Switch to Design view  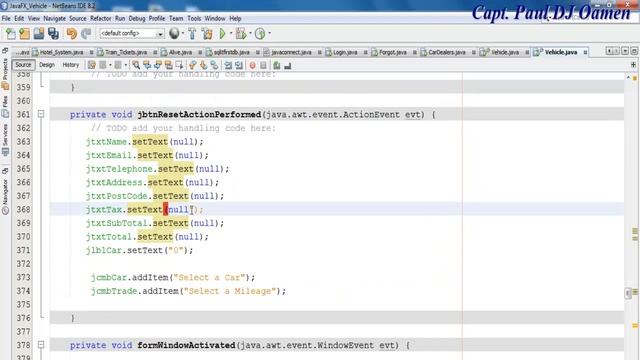pyautogui.click(x=47, y=65)
